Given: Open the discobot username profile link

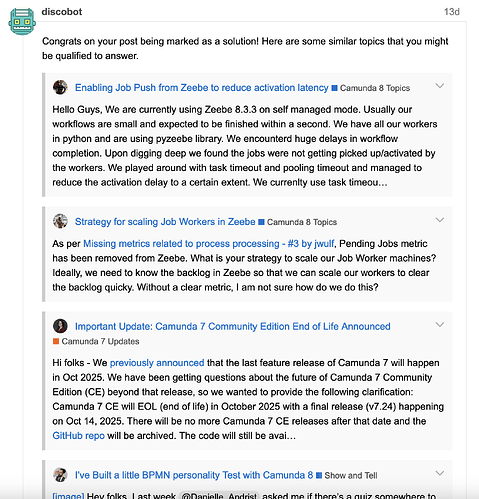Looking at the screenshot, I should point(62,12).
